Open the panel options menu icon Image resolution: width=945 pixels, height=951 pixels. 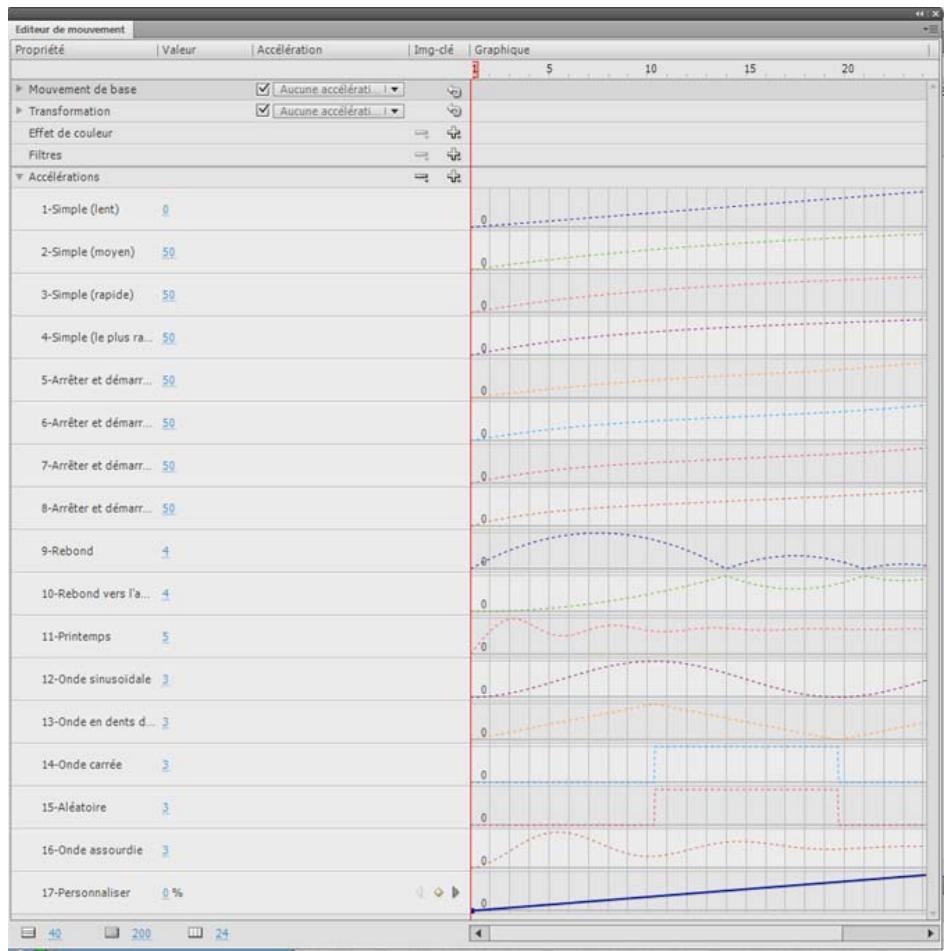pos(929,29)
